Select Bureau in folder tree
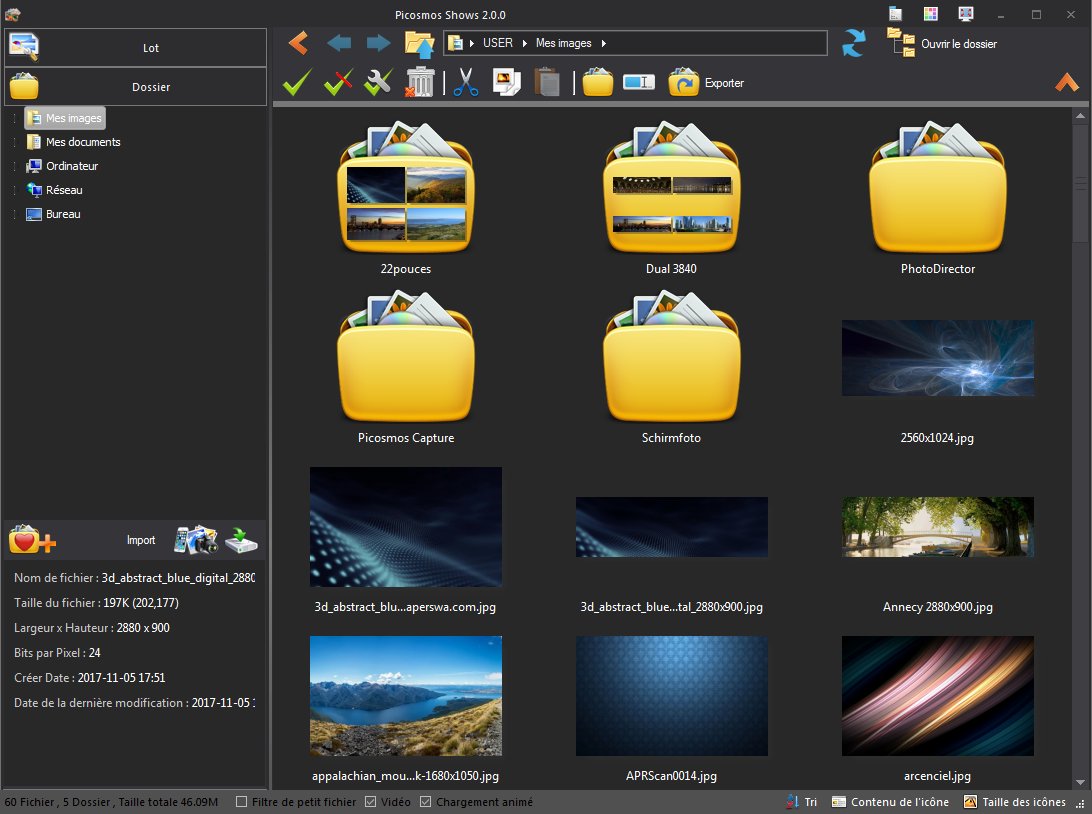 coord(54,214)
